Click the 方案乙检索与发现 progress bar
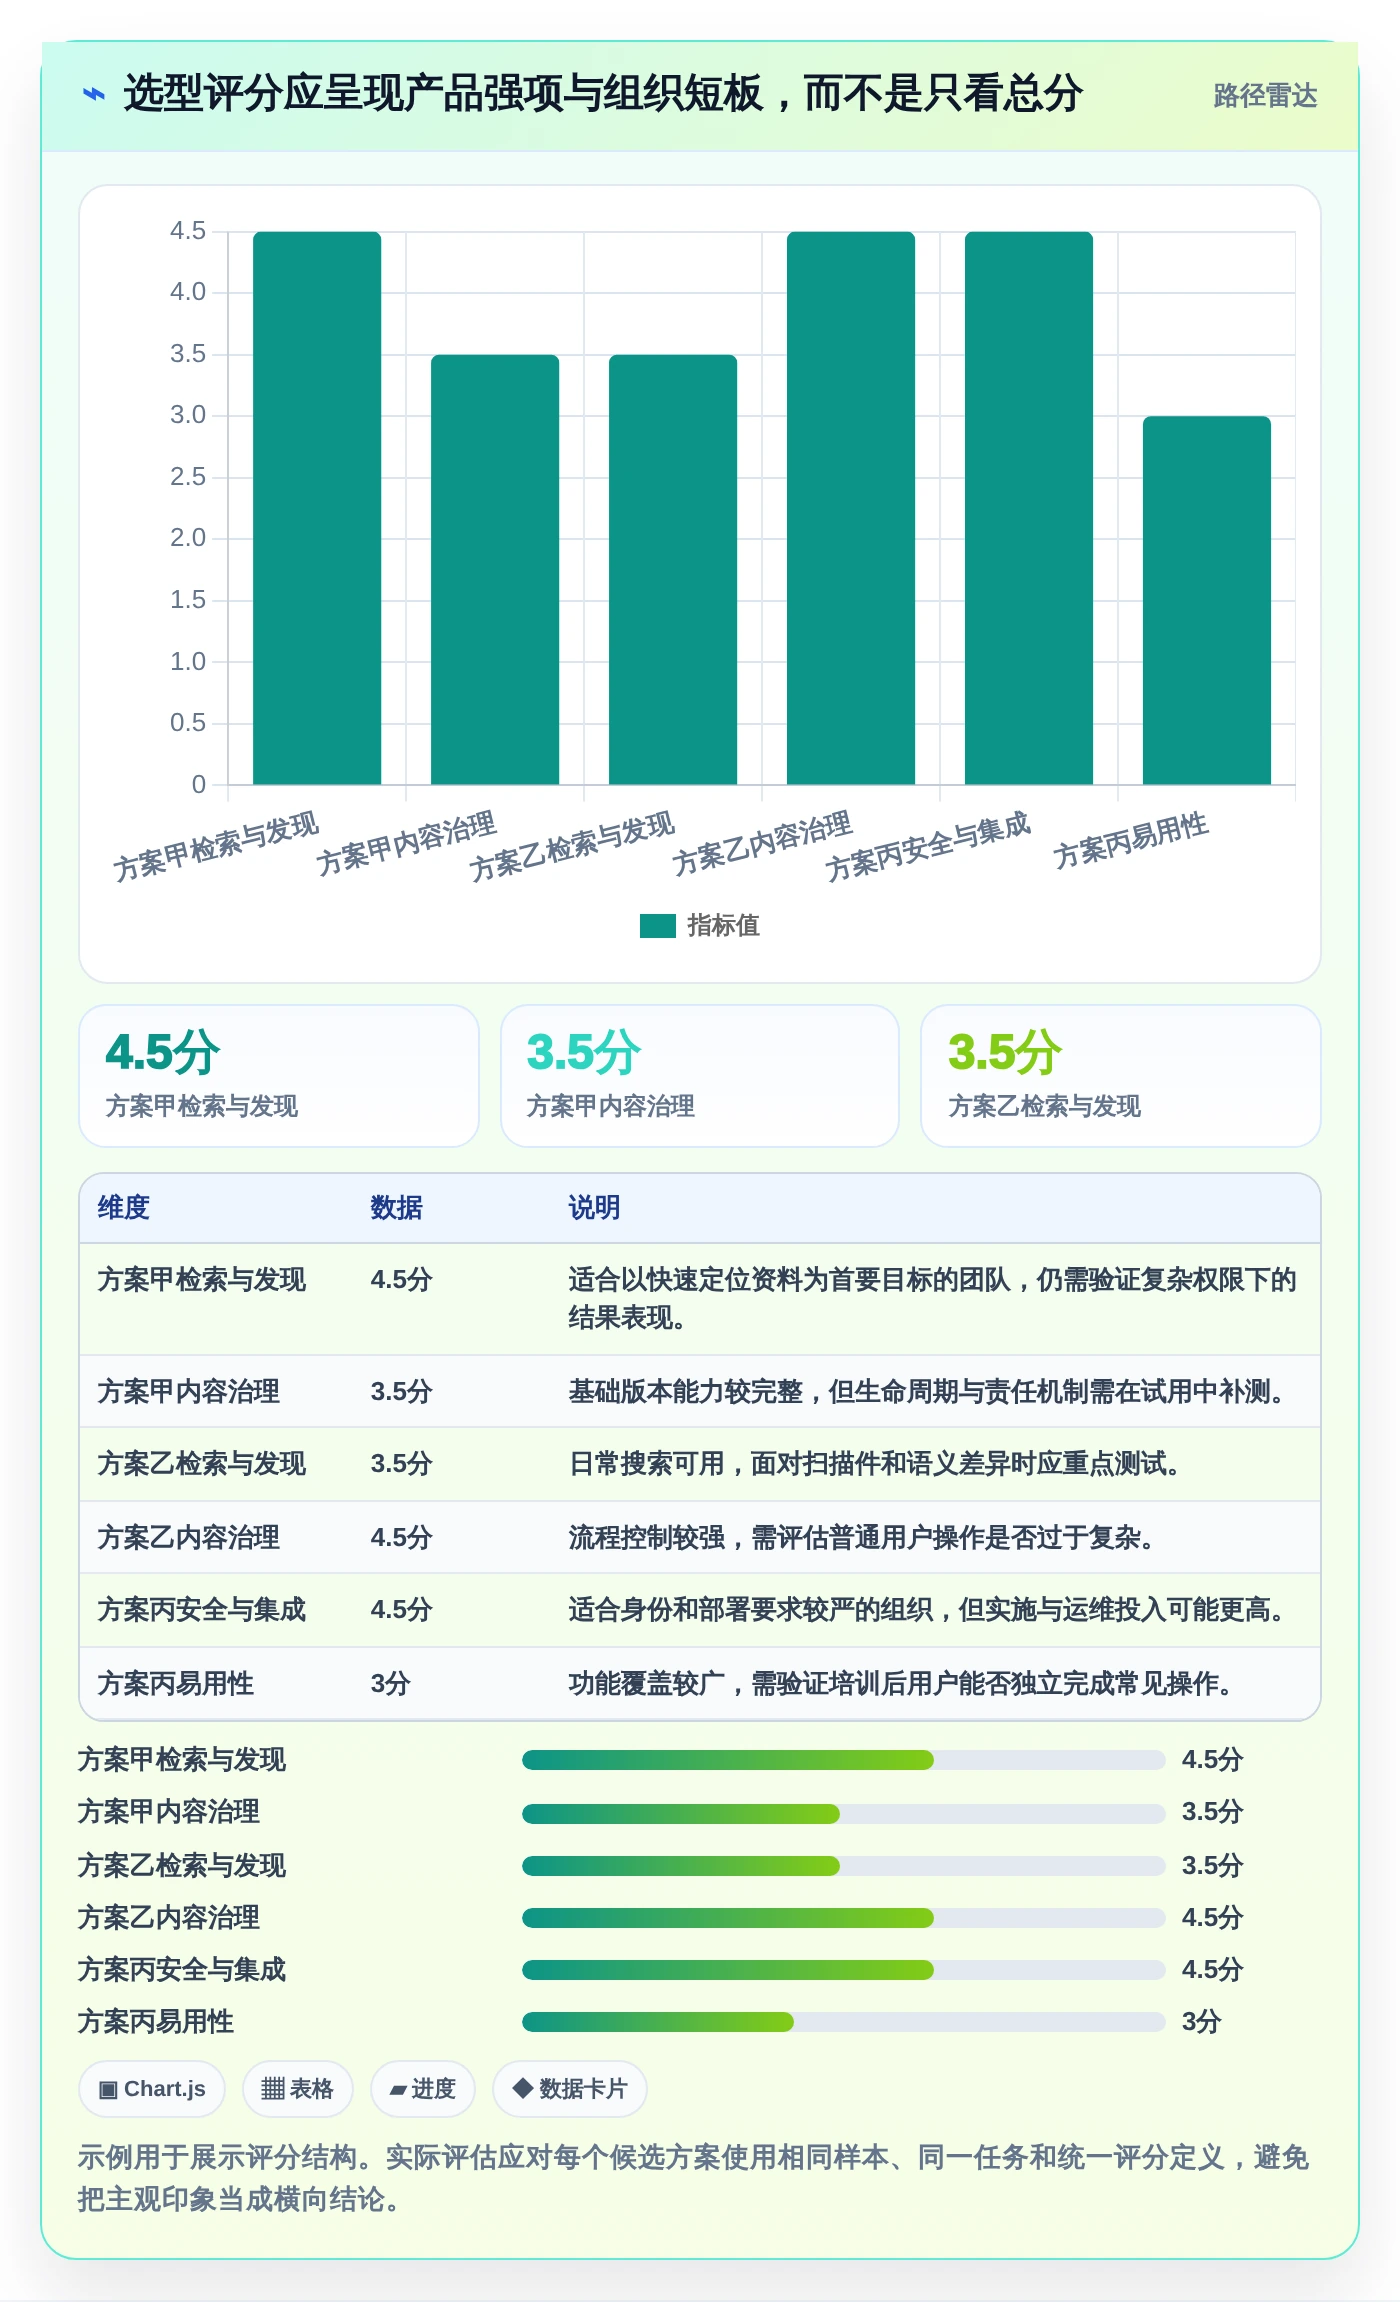This screenshot has width=1400, height=2302. [844, 1866]
